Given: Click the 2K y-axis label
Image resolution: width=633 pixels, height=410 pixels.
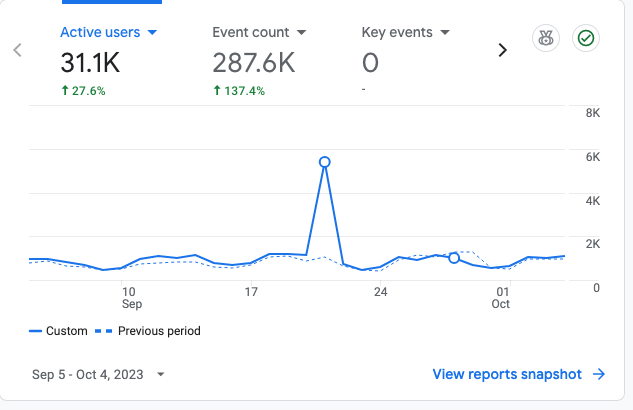Looking at the screenshot, I should pos(593,244).
